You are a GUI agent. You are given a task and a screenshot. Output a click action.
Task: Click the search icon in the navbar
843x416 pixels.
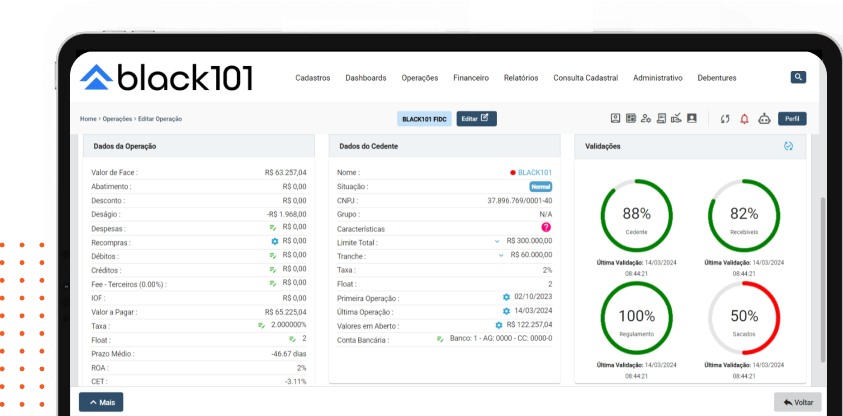click(798, 77)
